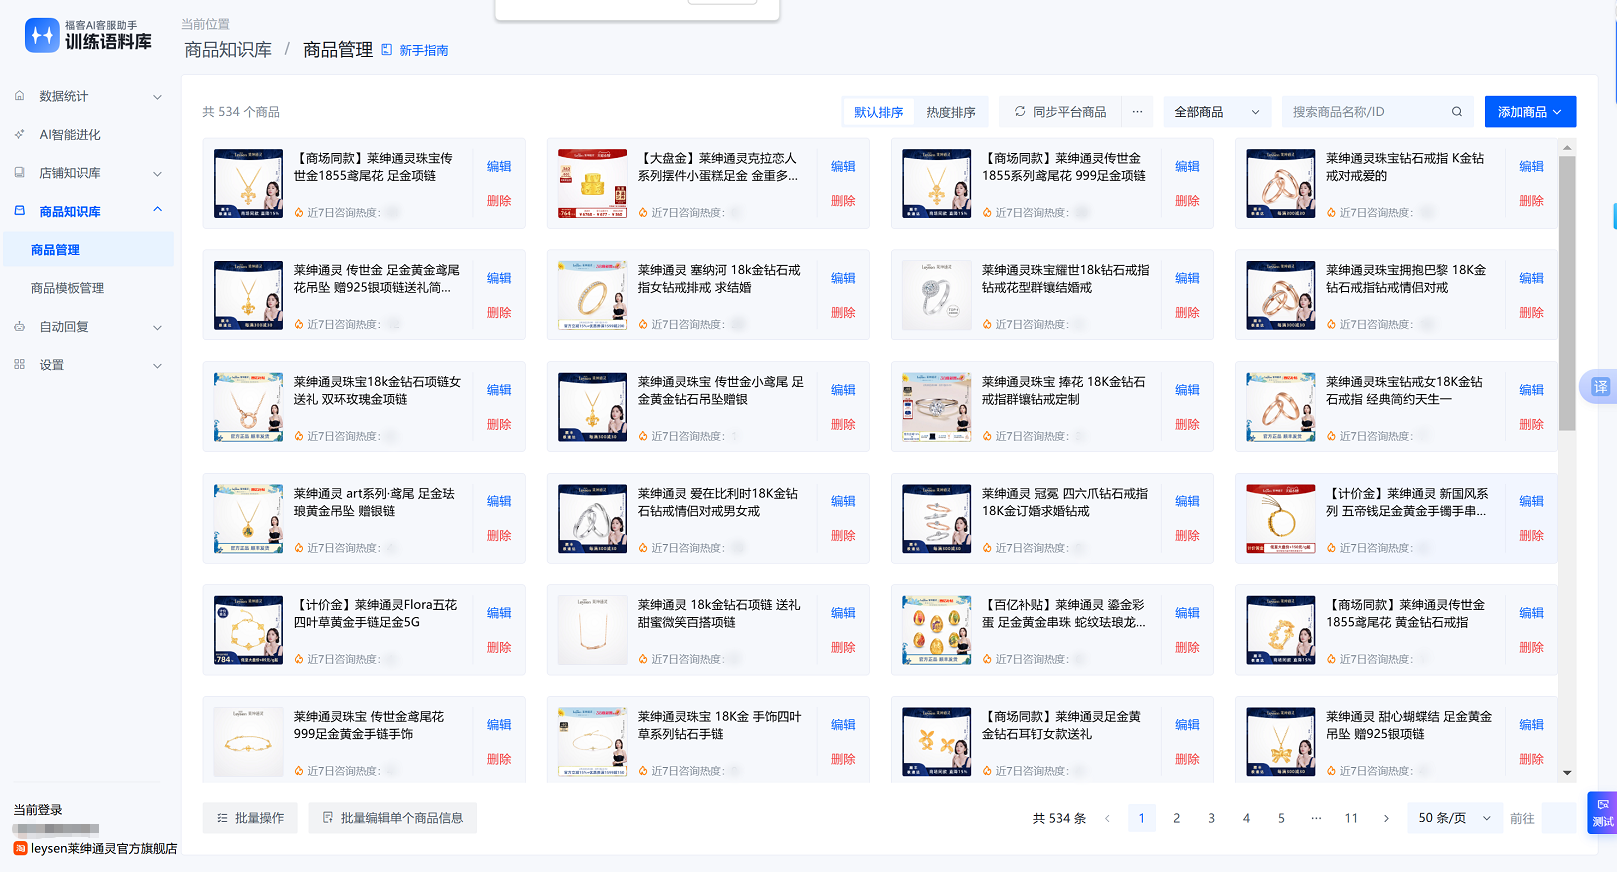The image size is (1617, 872).
Task: Click 批量编辑单个商品信息 button
Action: point(392,818)
